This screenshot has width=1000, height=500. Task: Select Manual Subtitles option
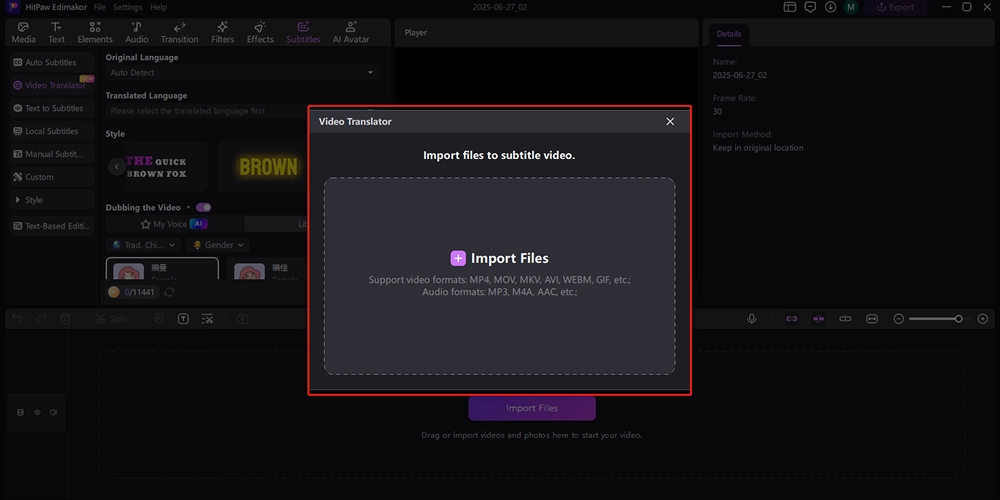52,154
